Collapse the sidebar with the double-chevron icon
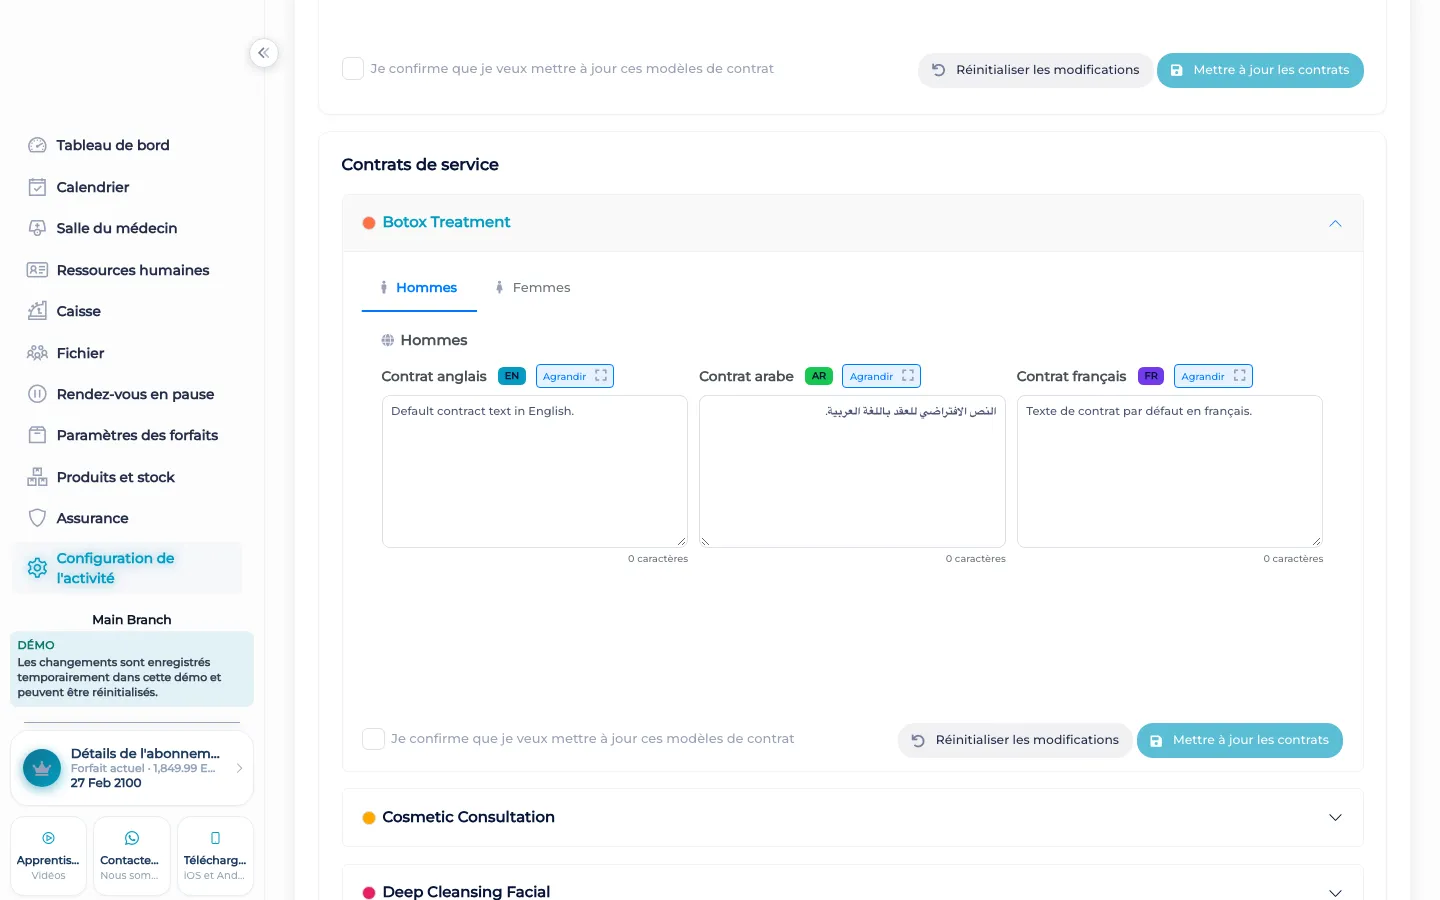The height and width of the screenshot is (900, 1440). pyautogui.click(x=264, y=53)
